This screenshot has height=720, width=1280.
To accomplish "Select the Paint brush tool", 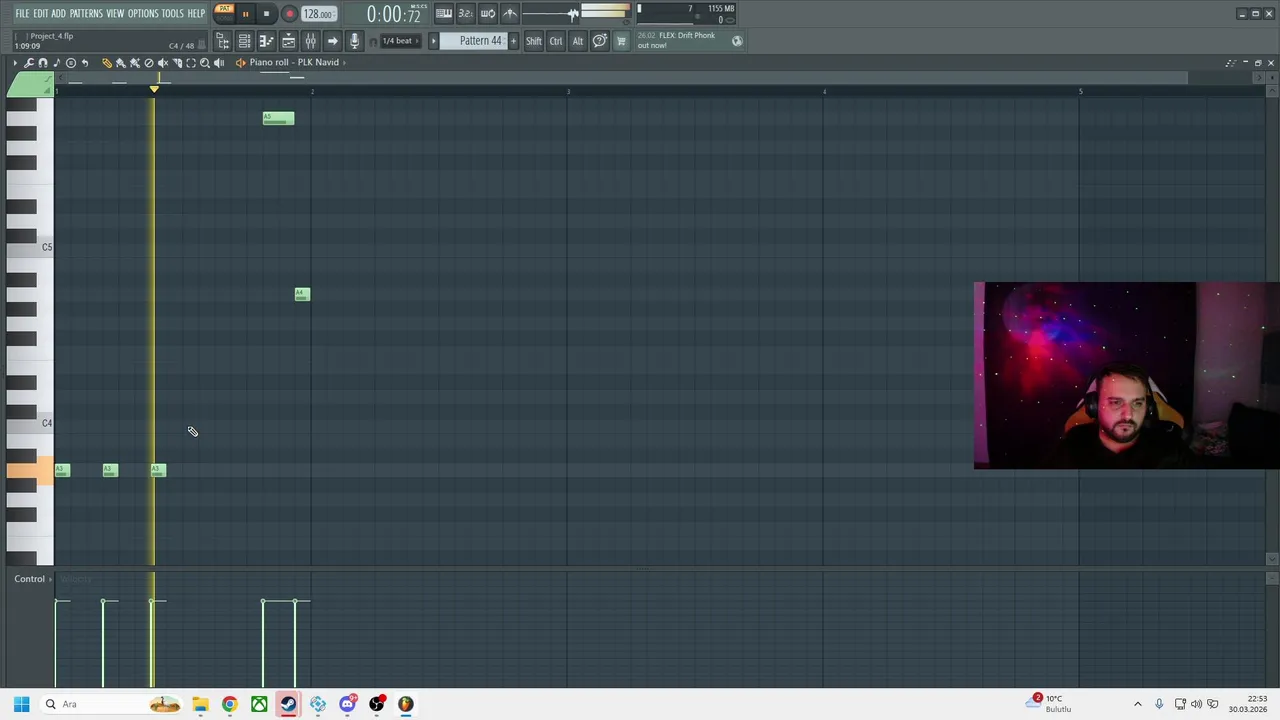I will pos(121,63).
